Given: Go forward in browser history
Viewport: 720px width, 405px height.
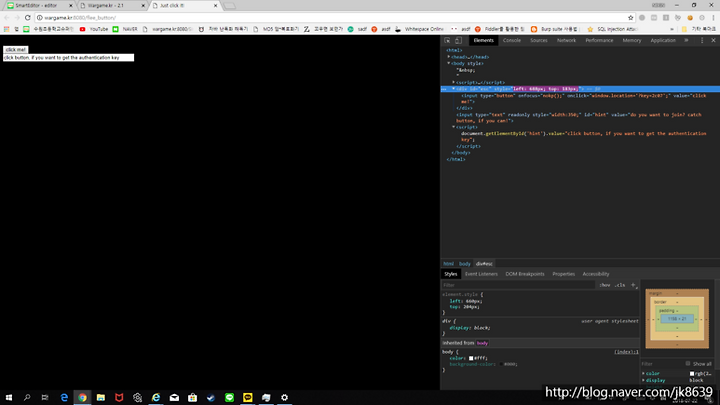Looking at the screenshot, I should tap(17, 17).
